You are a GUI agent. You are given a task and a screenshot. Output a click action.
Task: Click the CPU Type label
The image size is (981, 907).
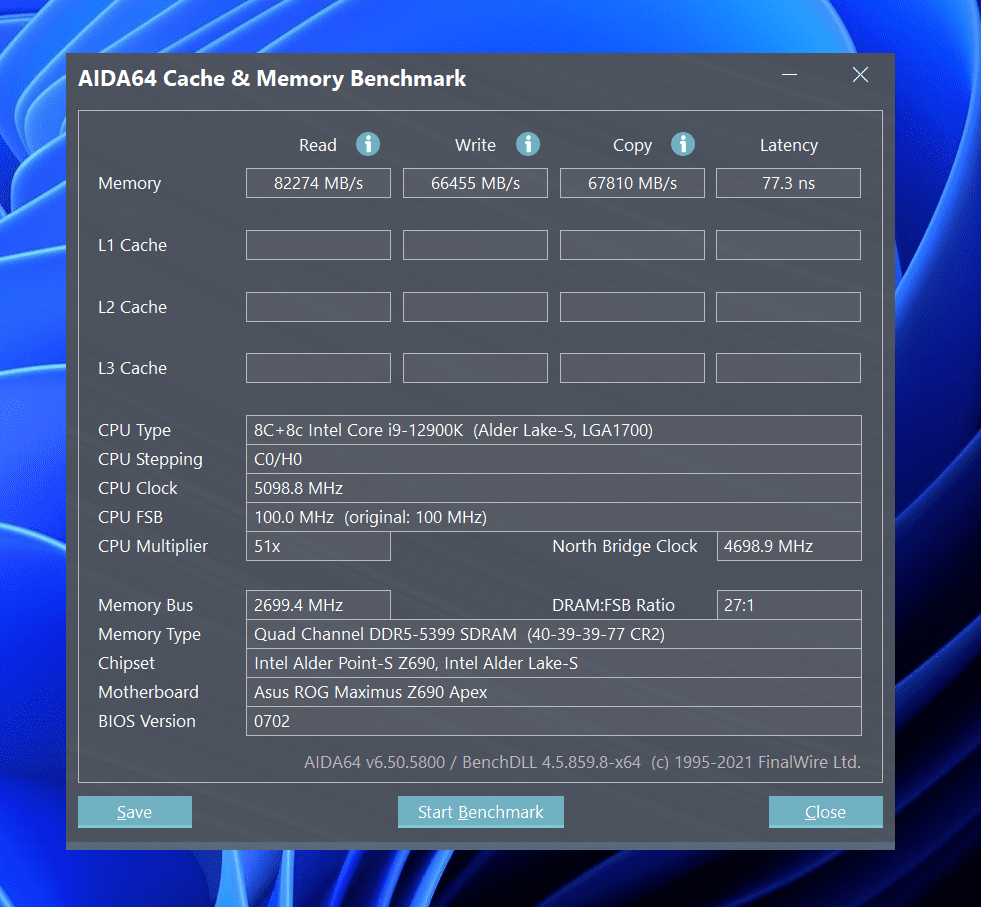click(135, 430)
